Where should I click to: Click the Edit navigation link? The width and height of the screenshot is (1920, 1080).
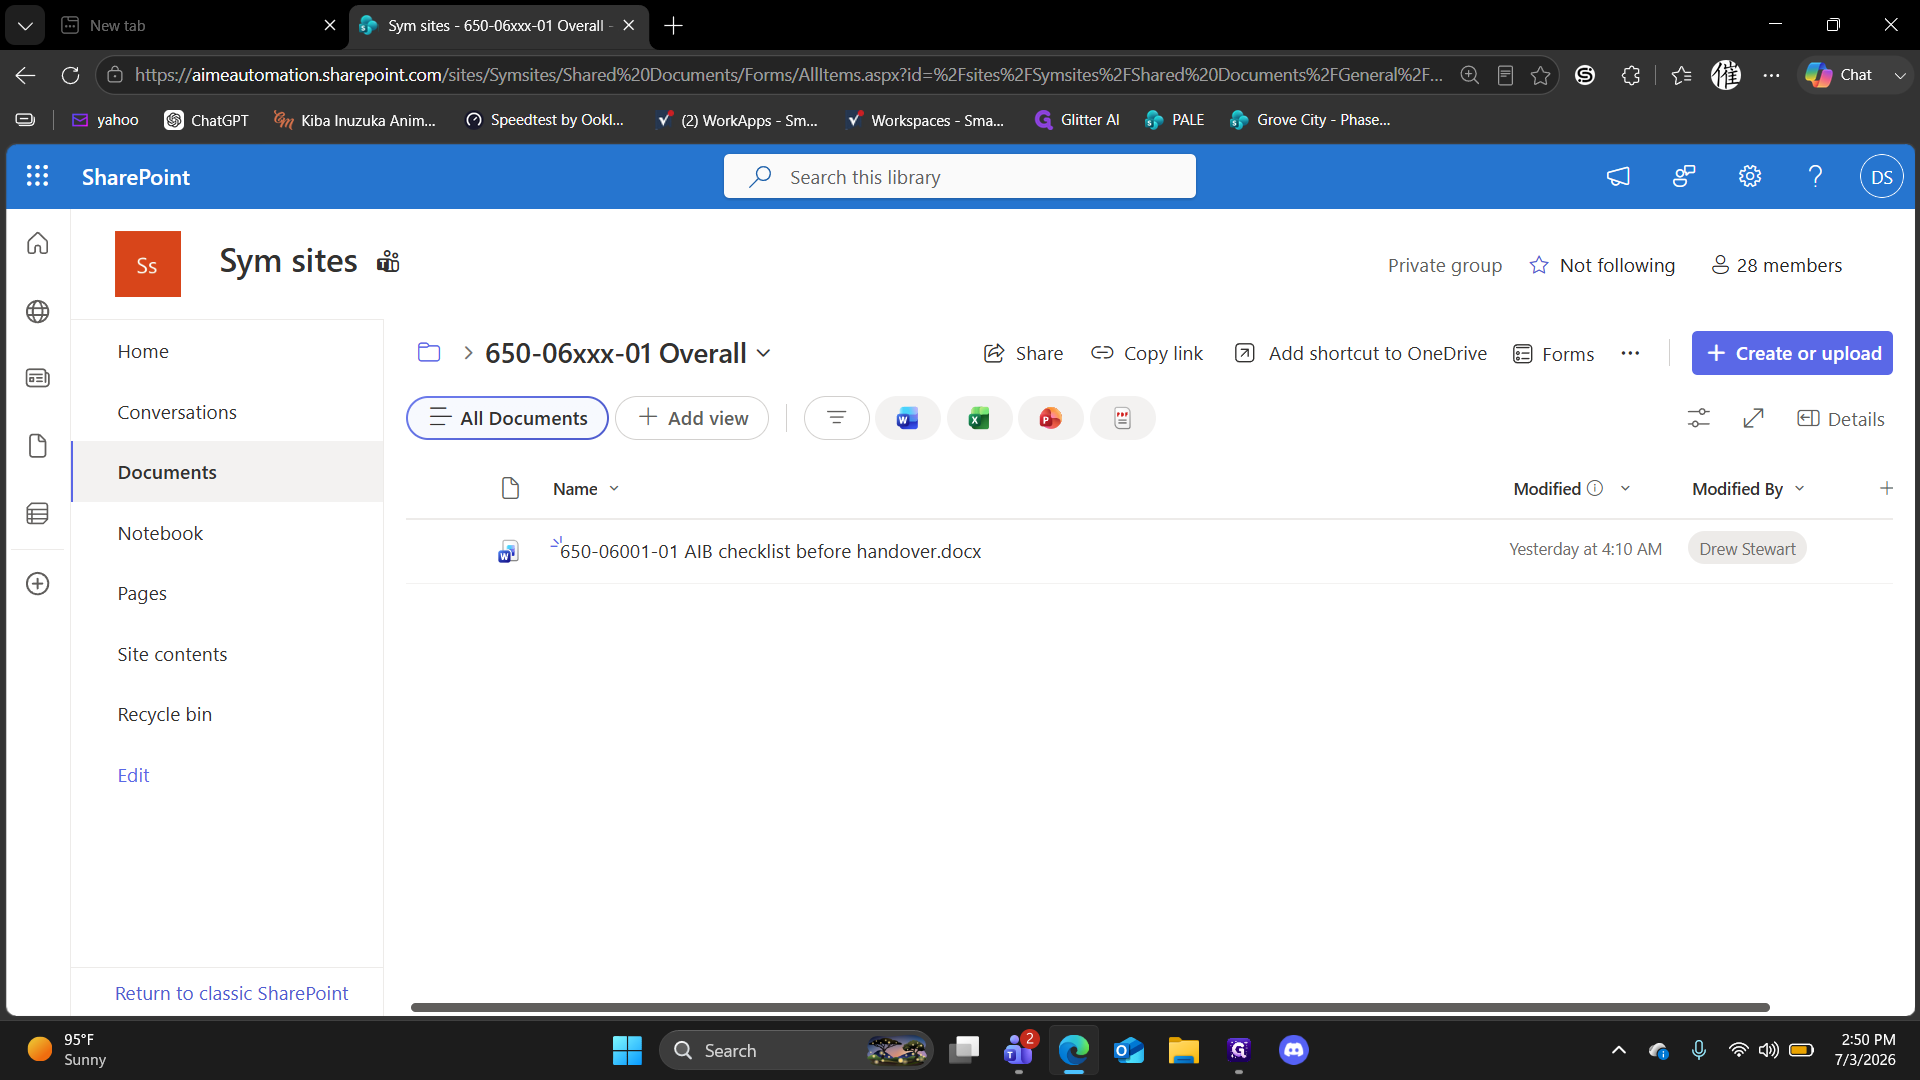133,775
